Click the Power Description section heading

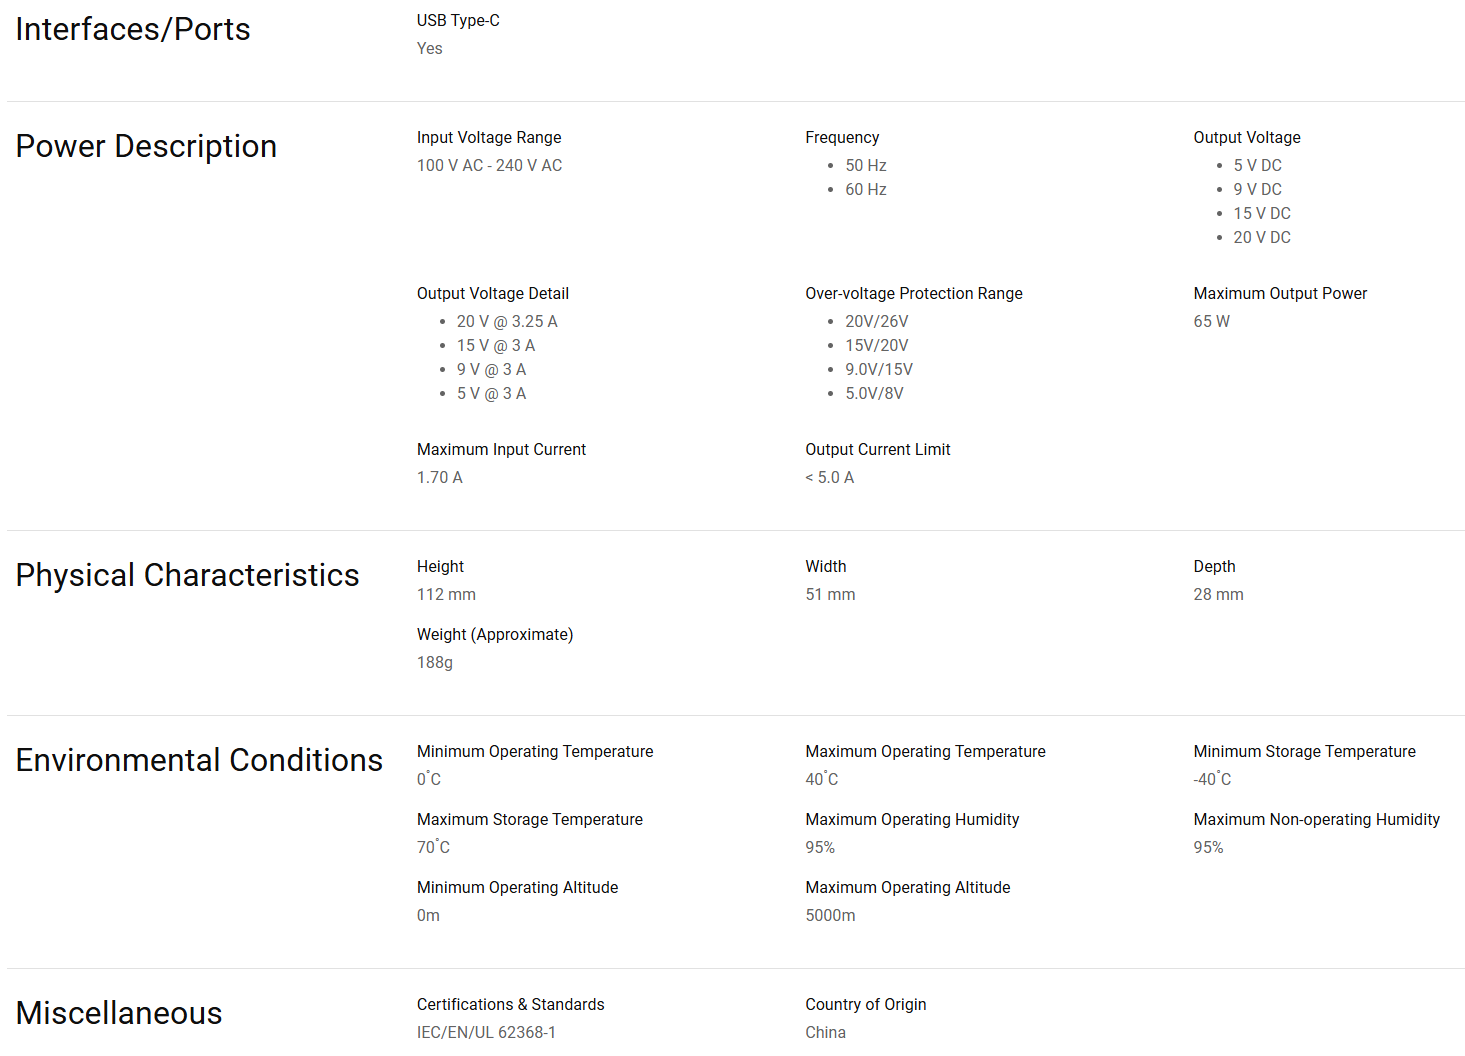click(146, 147)
